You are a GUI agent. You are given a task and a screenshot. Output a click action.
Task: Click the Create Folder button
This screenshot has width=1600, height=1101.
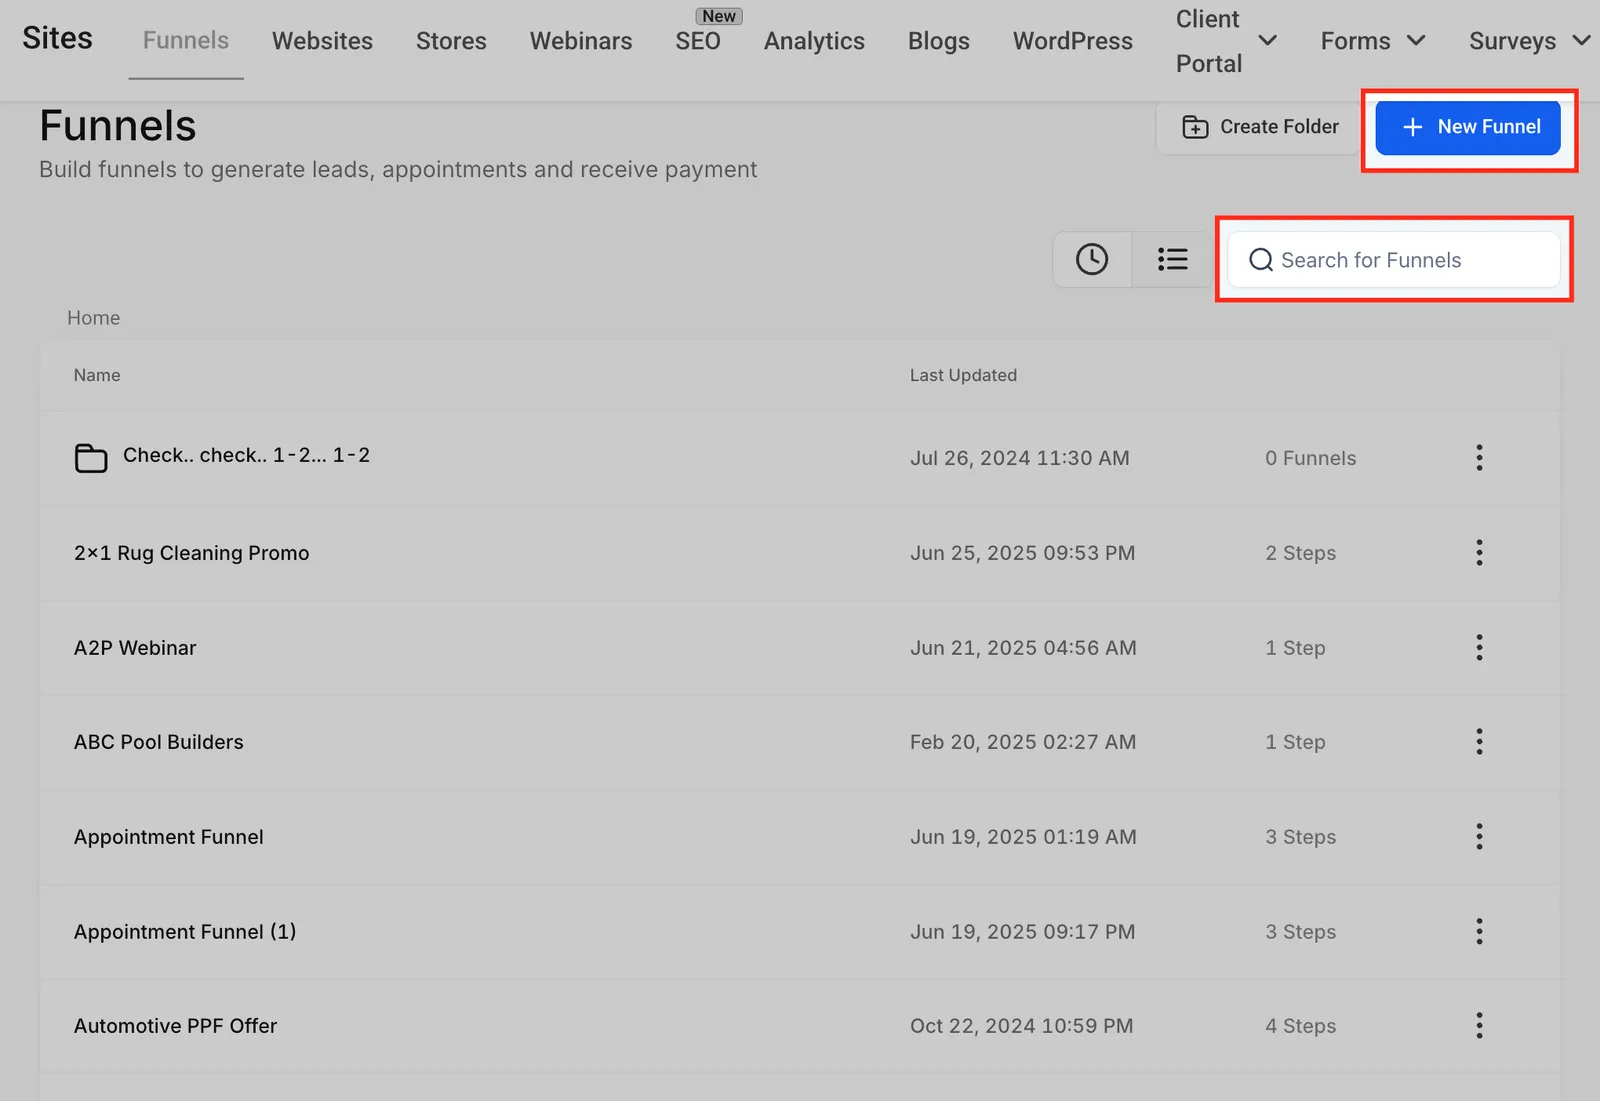[x=1259, y=127]
